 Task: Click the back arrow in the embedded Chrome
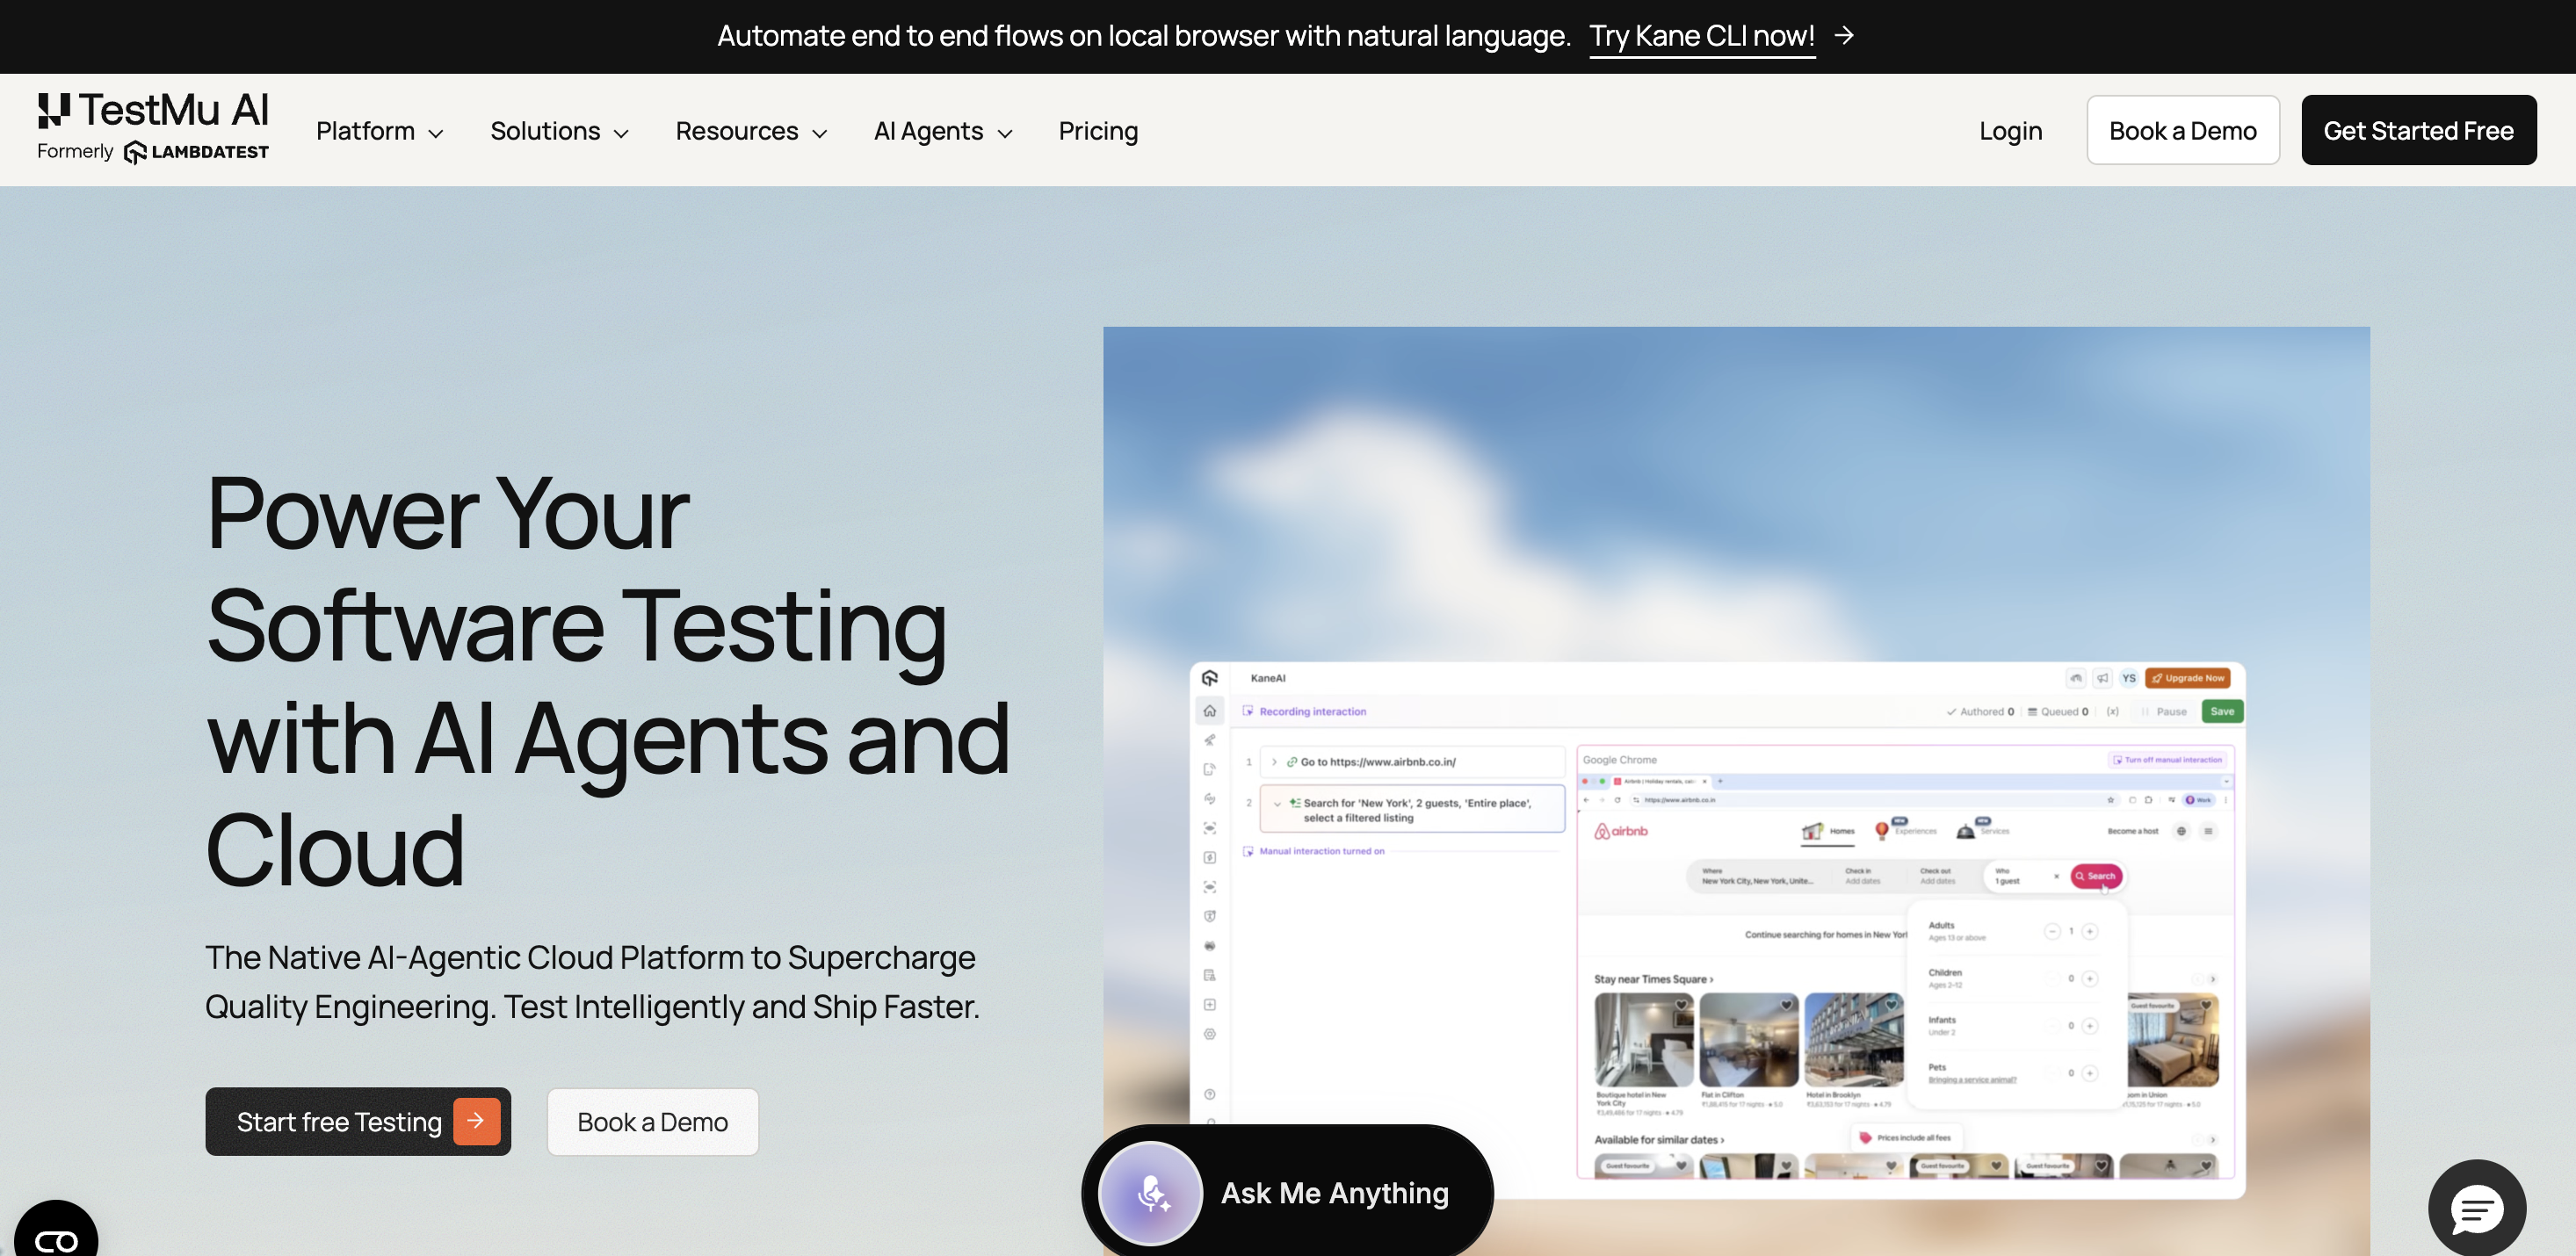(x=1587, y=800)
